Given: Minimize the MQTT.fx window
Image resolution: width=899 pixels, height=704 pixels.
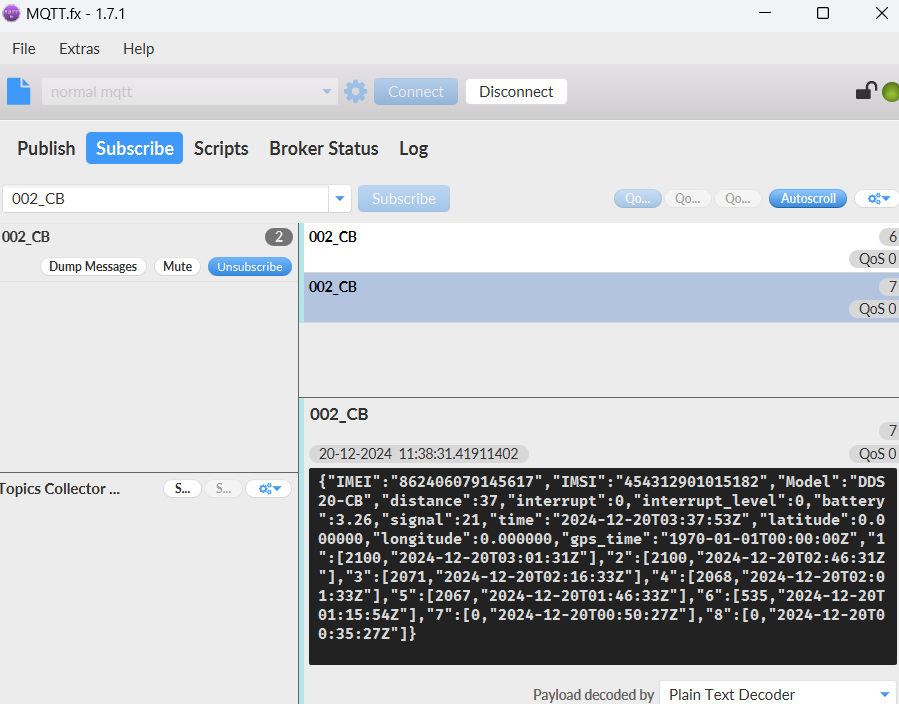Looking at the screenshot, I should [x=765, y=13].
